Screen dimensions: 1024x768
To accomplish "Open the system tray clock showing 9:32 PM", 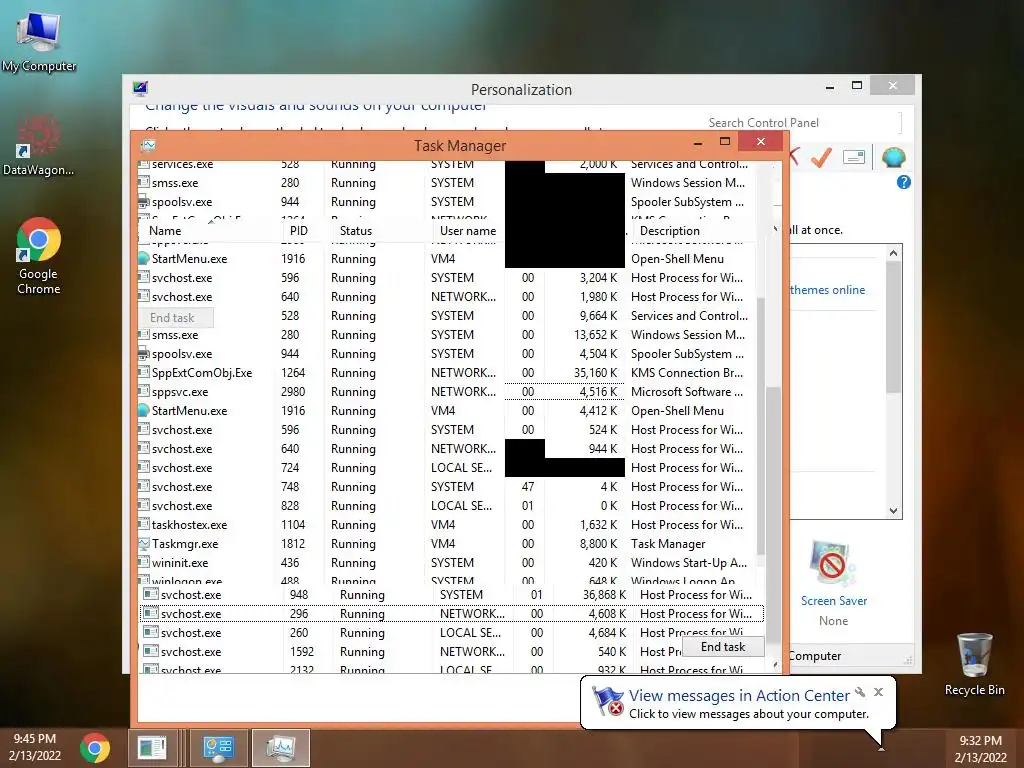I will tap(980, 748).
